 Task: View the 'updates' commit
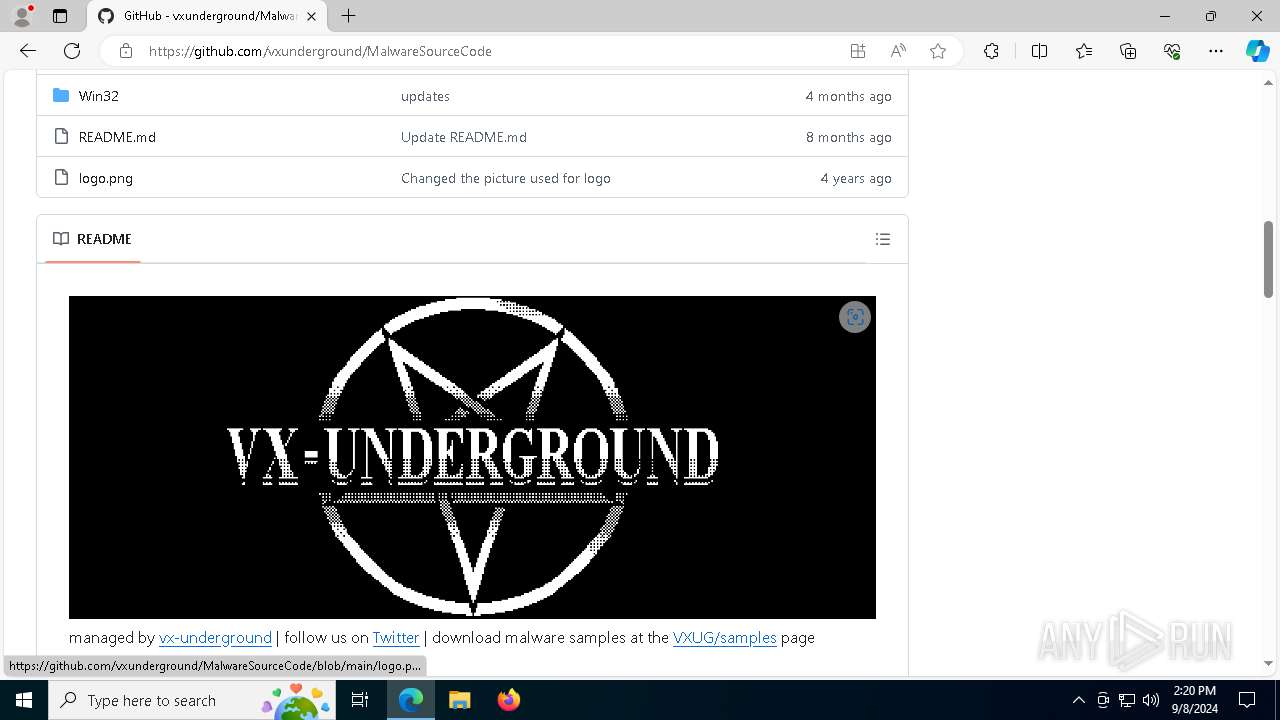tap(425, 96)
